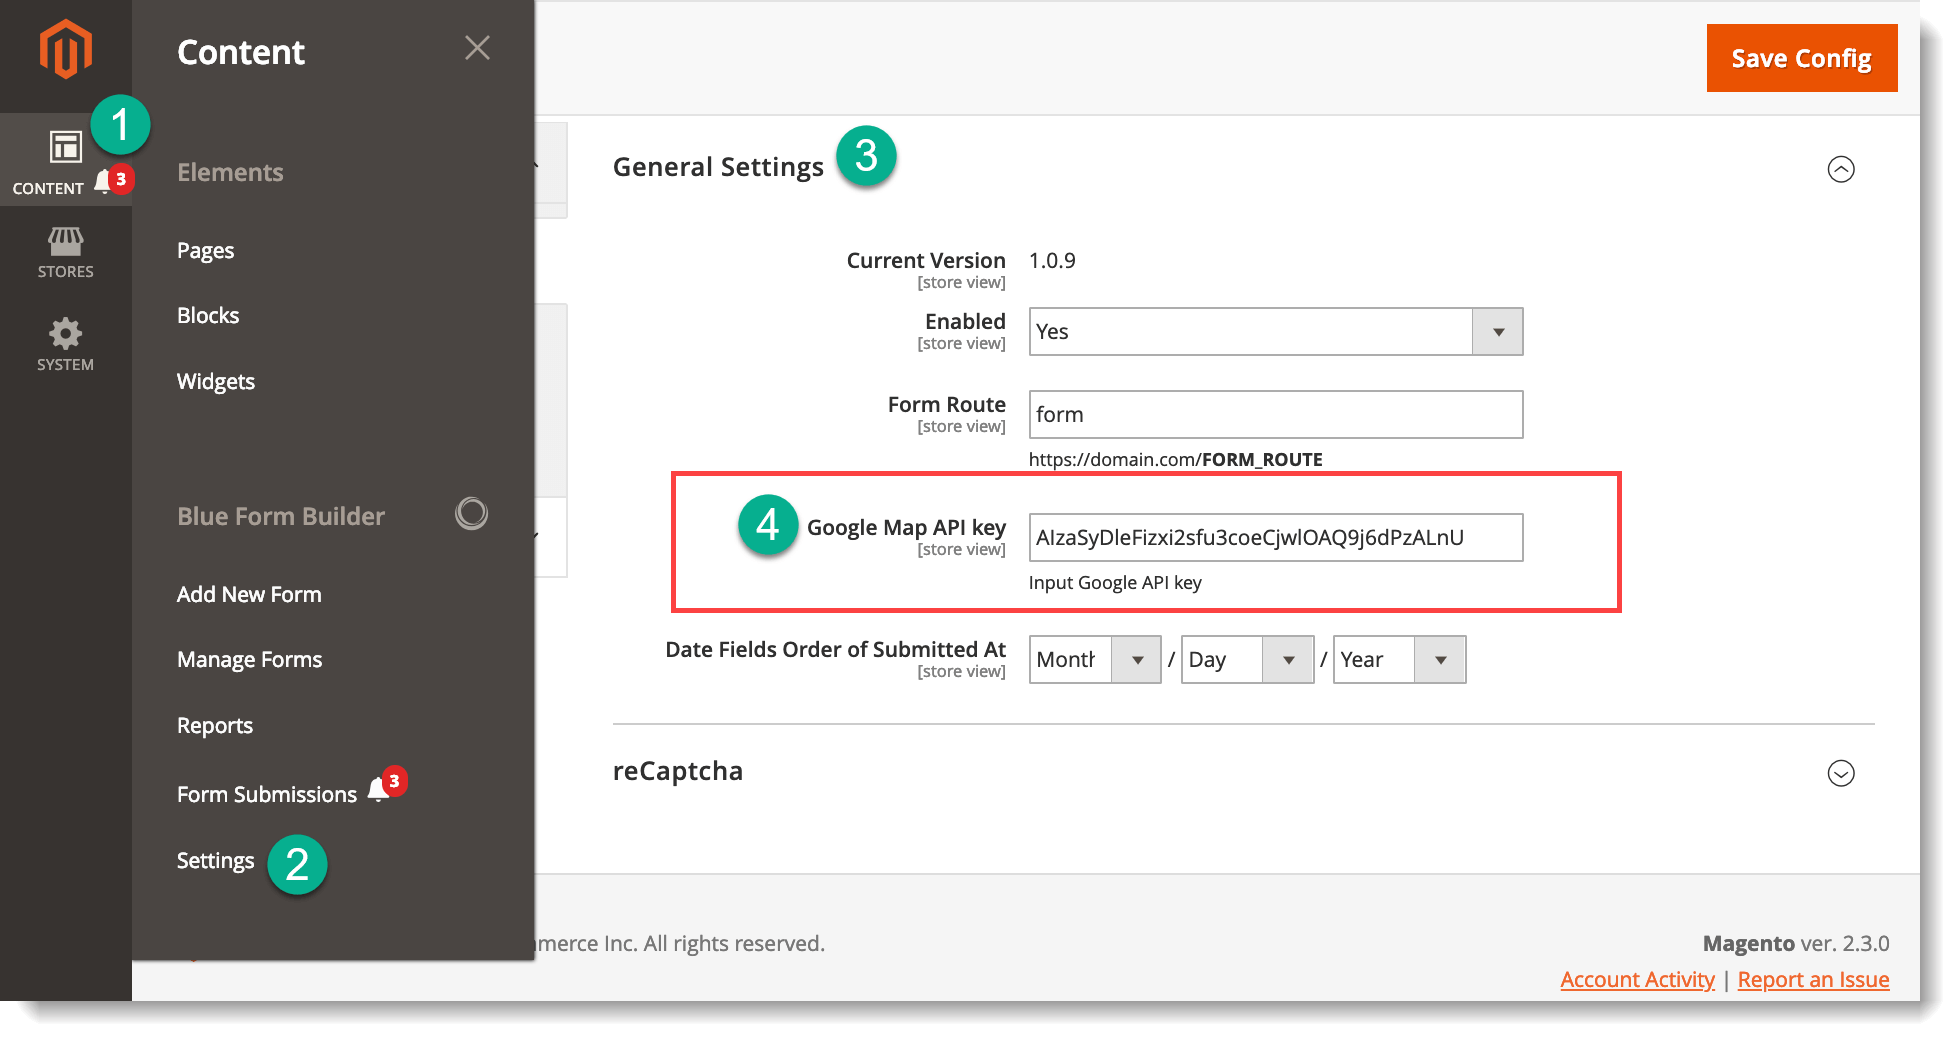1960x1041 pixels.
Task: Open Manage Forms menu item
Action: (x=249, y=660)
